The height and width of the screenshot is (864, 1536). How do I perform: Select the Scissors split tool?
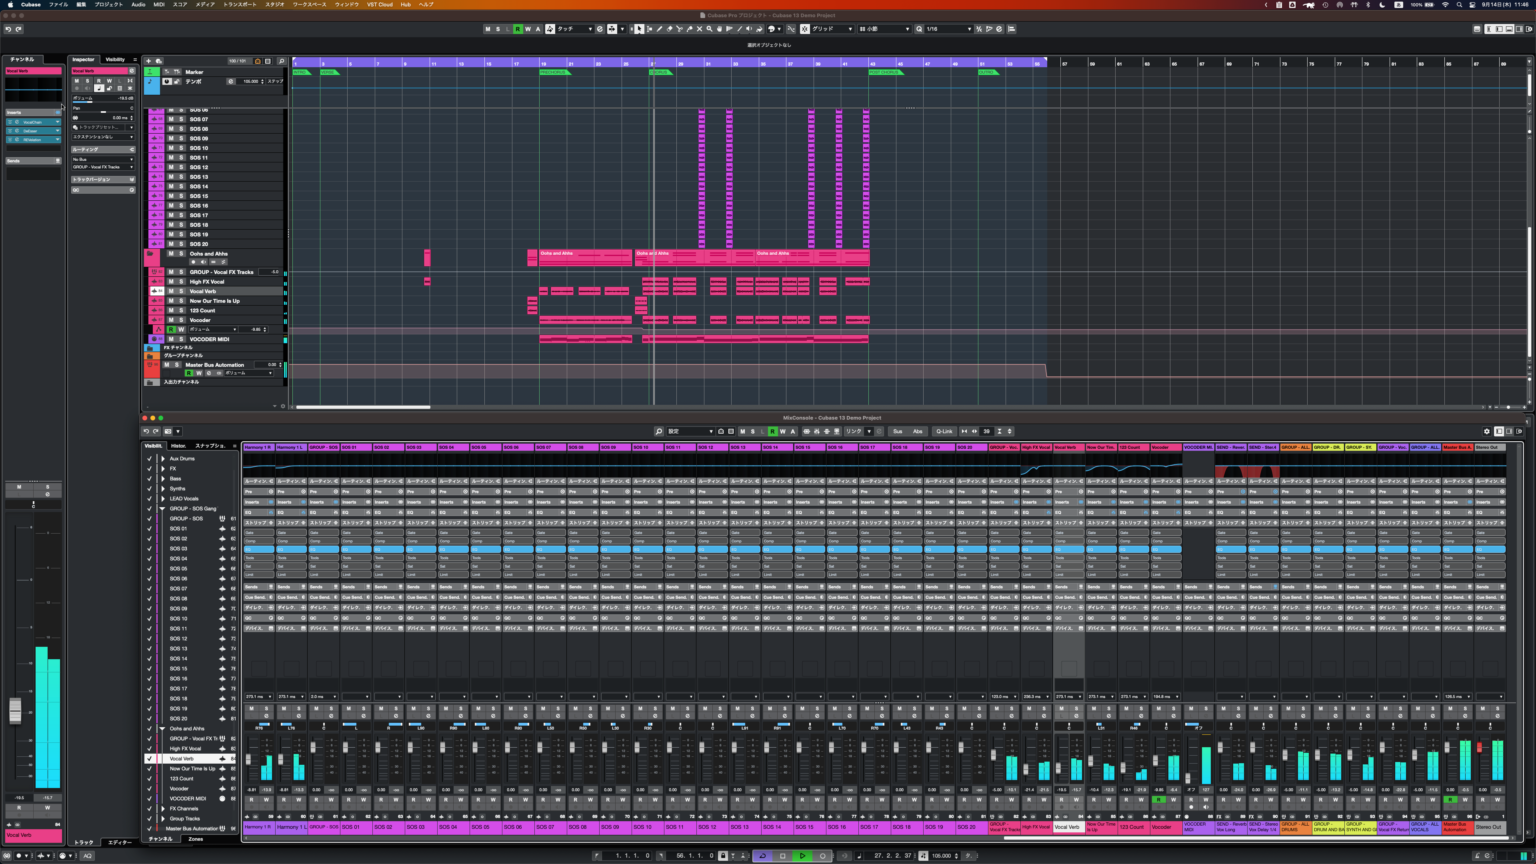pyautogui.click(x=680, y=30)
